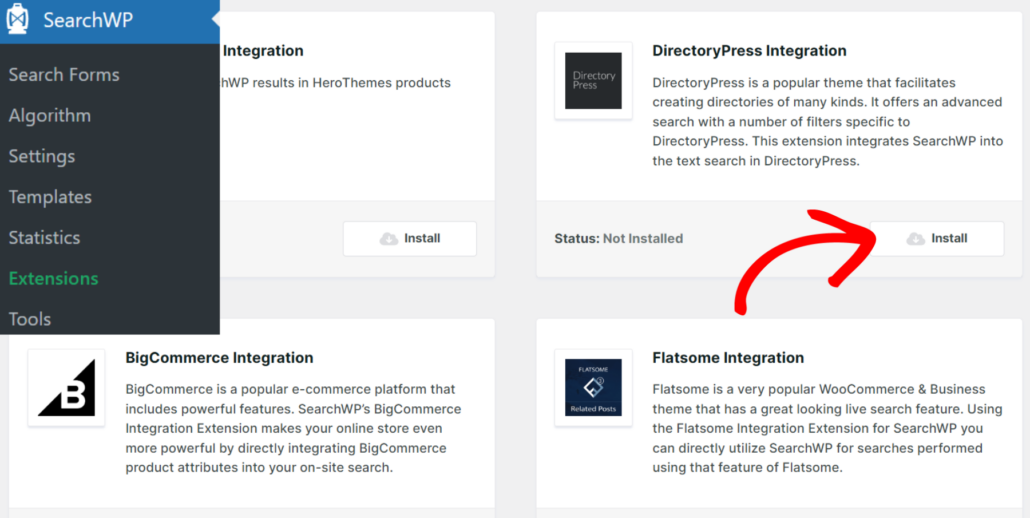Select the Extensions menu item

point(53,278)
